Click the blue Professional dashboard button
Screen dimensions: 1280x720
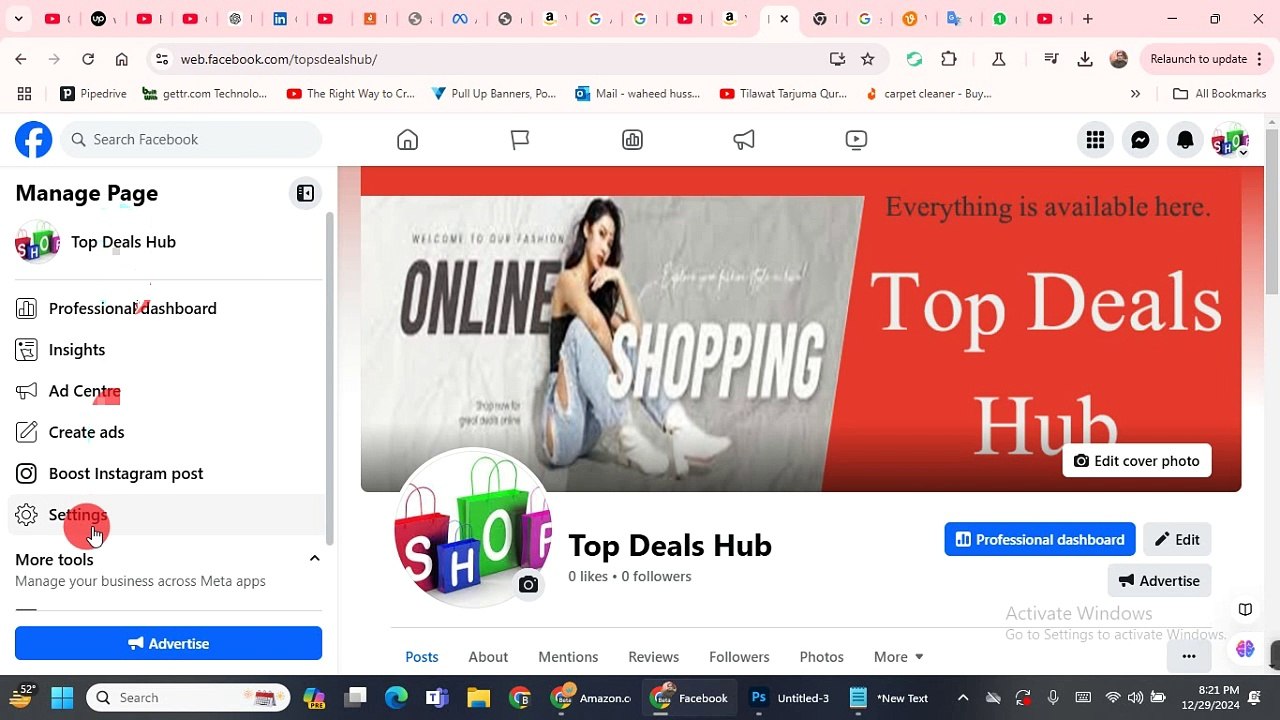[x=1040, y=540]
